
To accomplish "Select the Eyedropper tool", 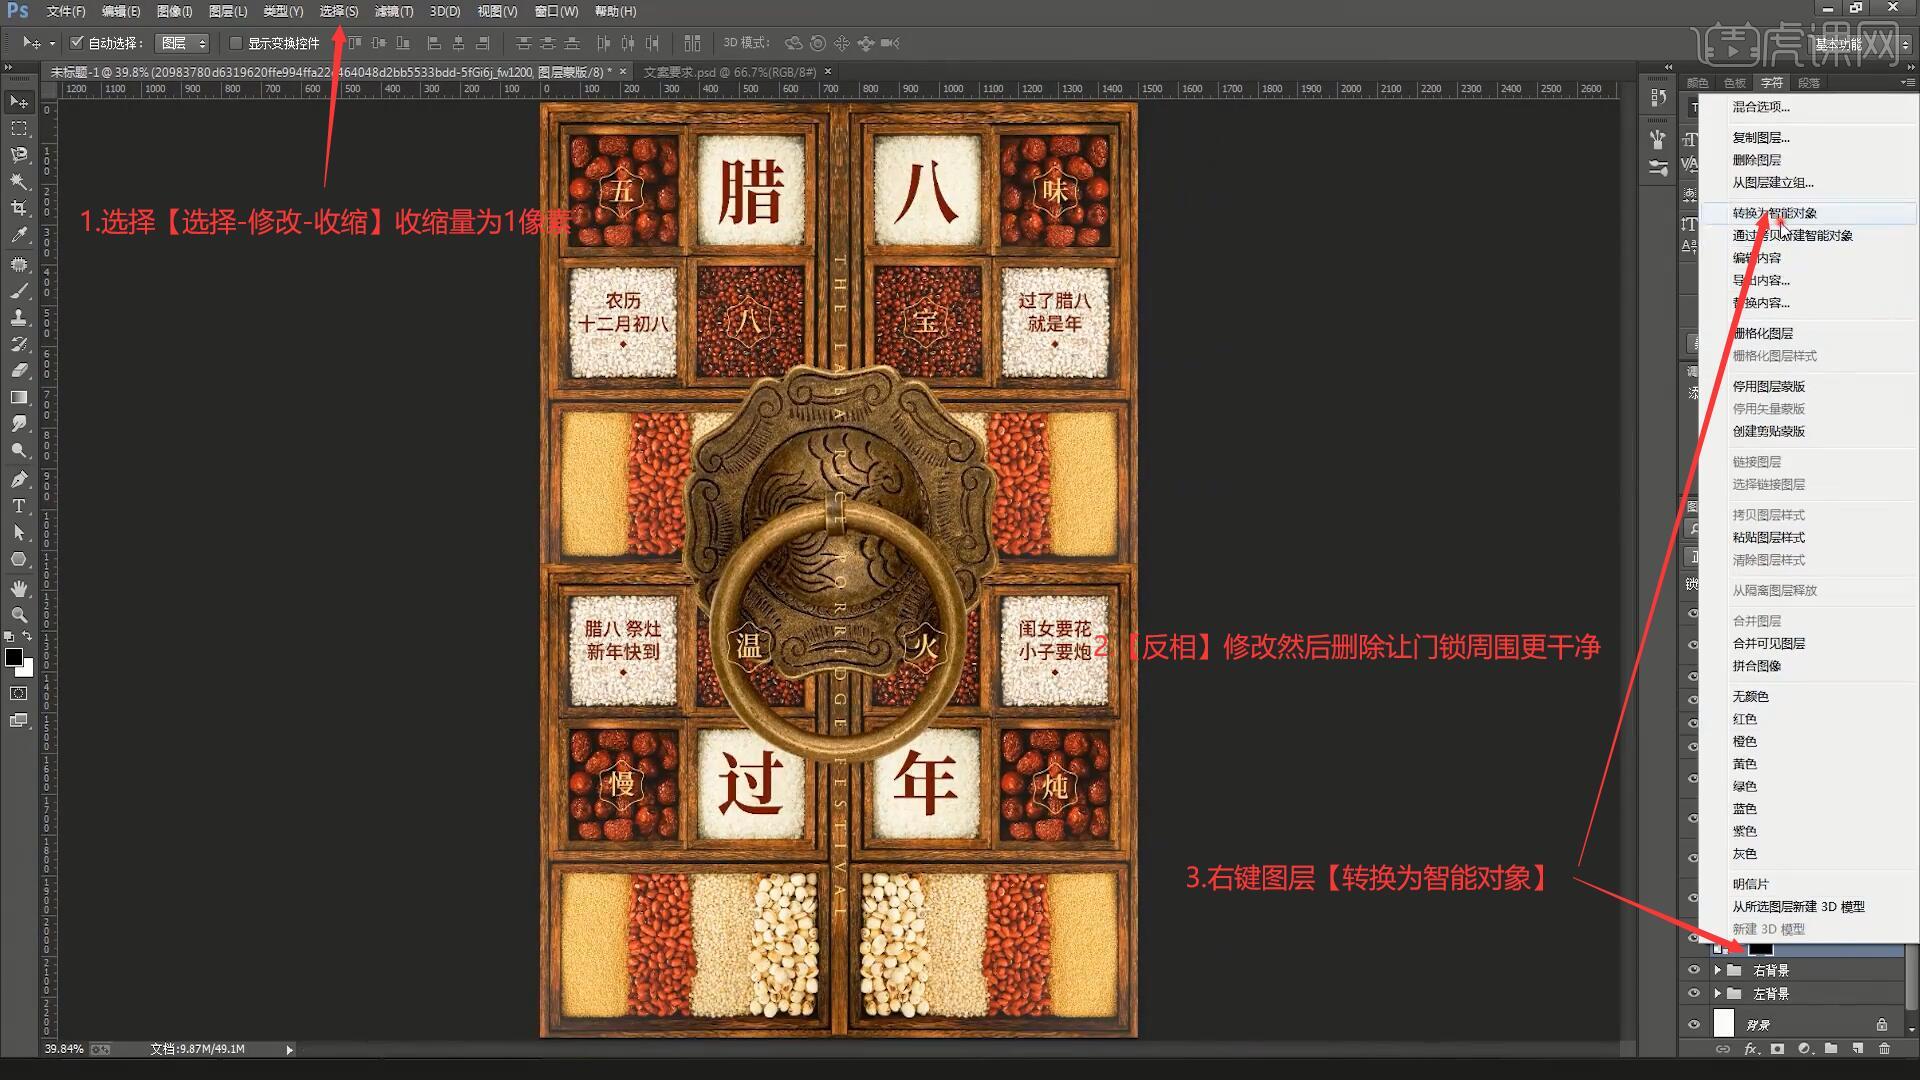I will pos(19,235).
